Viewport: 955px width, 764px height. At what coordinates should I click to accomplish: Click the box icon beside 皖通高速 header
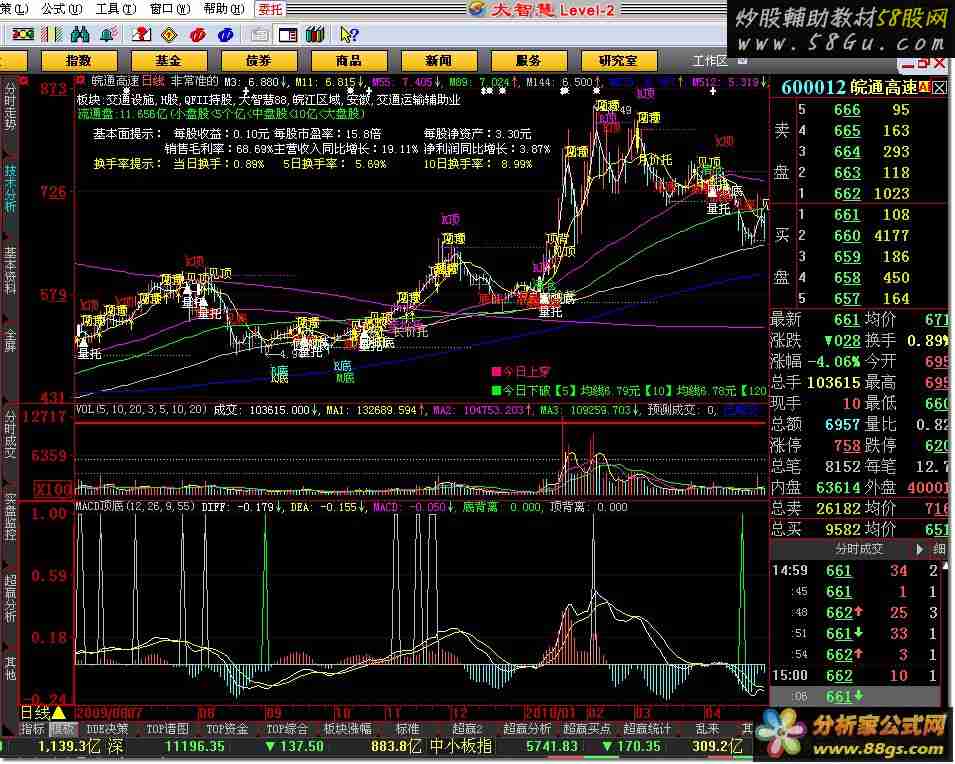pos(940,88)
